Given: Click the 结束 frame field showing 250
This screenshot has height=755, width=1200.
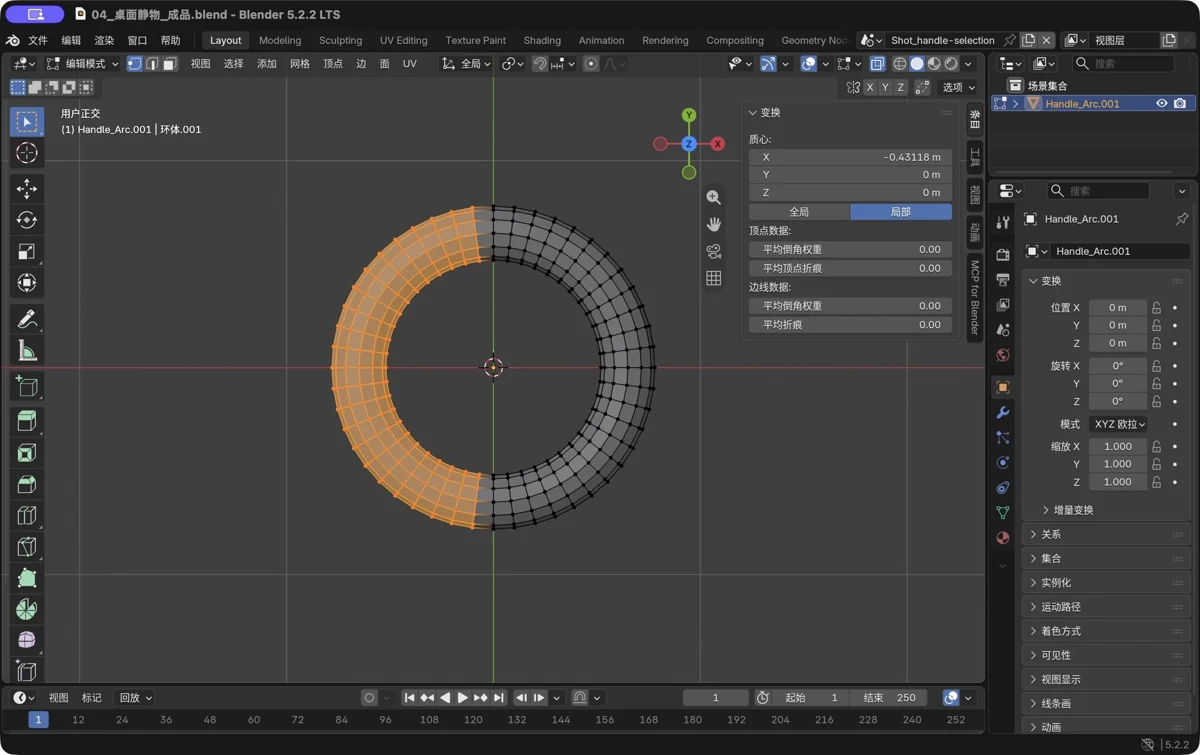Looking at the screenshot, I should 891,698.
